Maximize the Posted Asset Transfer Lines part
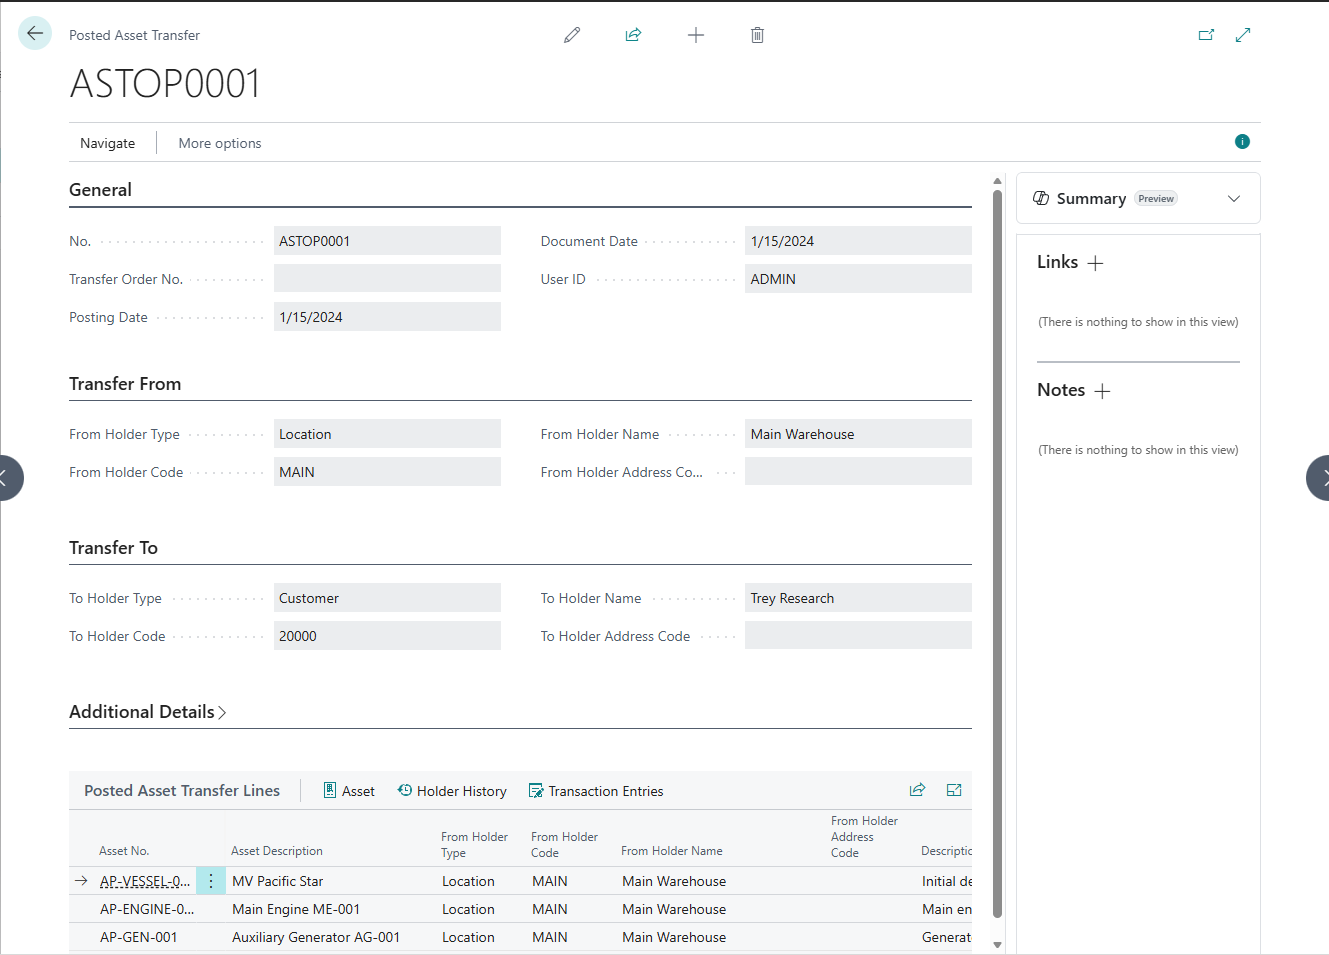Screen dimensions: 1329x955 tap(954, 790)
